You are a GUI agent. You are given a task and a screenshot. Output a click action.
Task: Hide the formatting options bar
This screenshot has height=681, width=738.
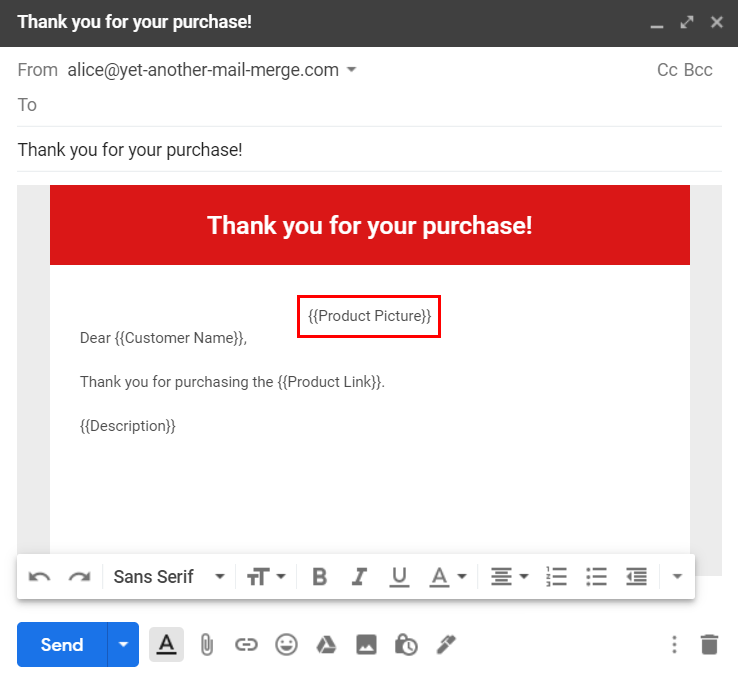pyautogui.click(x=166, y=645)
